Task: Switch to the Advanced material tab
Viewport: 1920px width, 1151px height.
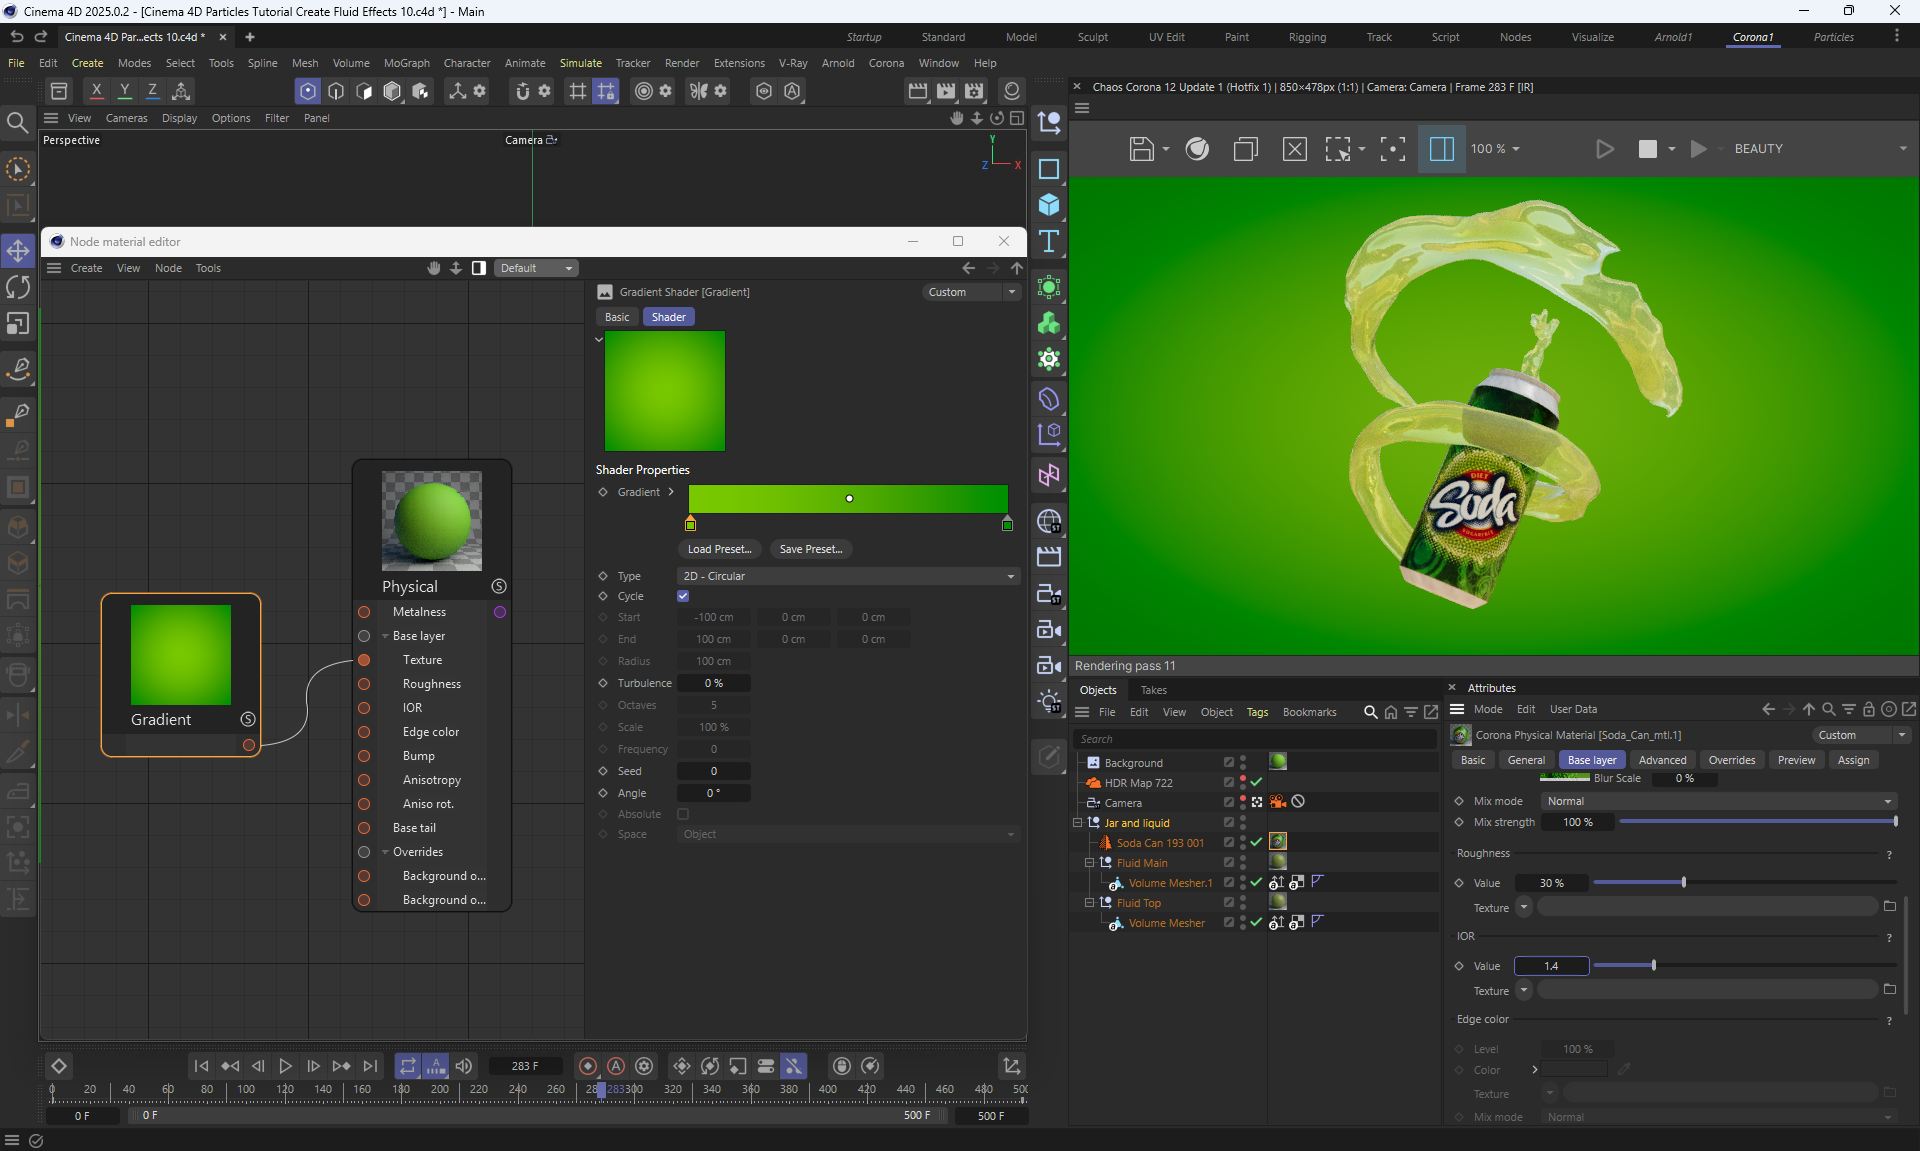Action: (1662, 760)
